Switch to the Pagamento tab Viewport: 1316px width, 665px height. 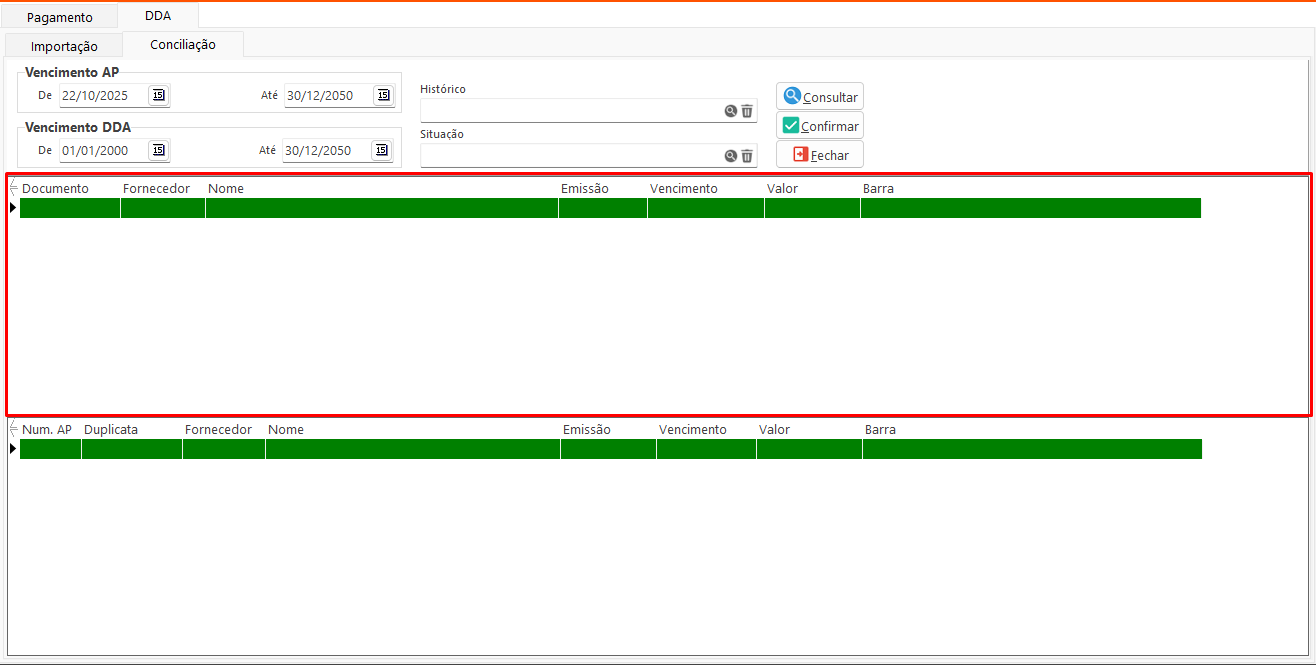pyautogui.click(x=59, y=17)
